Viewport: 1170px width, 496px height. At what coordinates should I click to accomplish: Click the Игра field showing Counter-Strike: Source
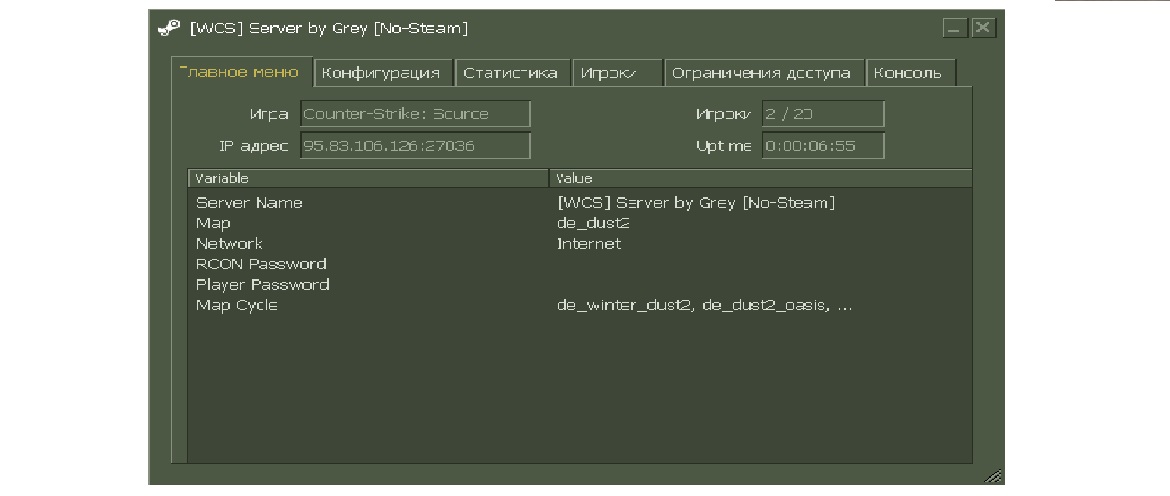[x=416, y=114]
